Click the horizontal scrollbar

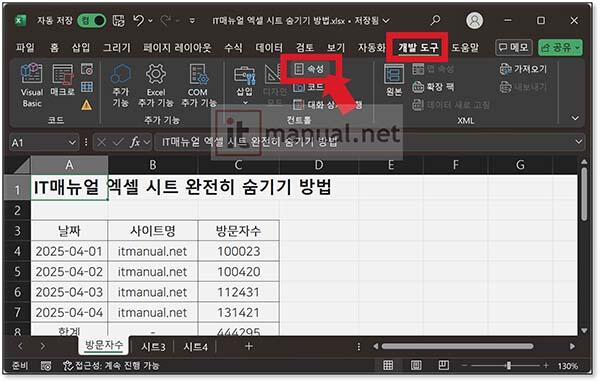(457, 346)
